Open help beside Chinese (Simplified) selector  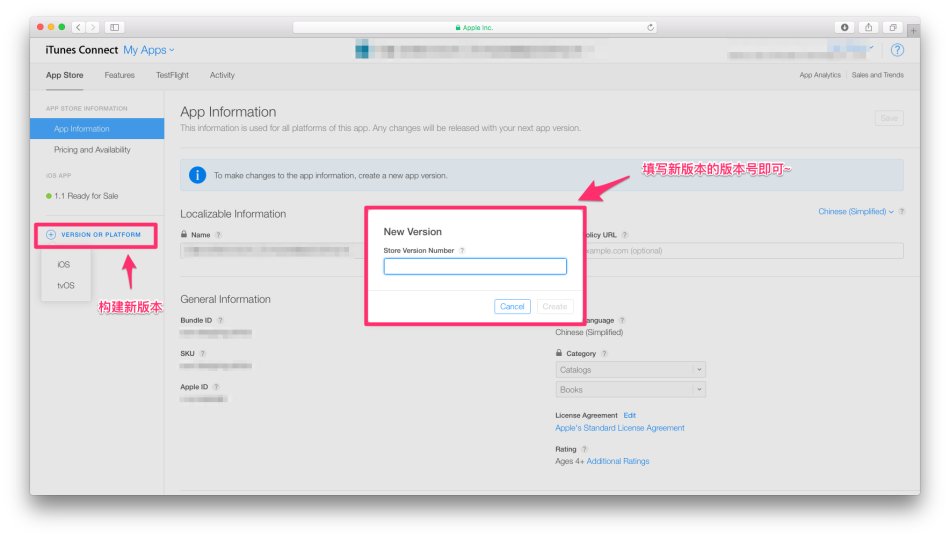pos(902,211)
